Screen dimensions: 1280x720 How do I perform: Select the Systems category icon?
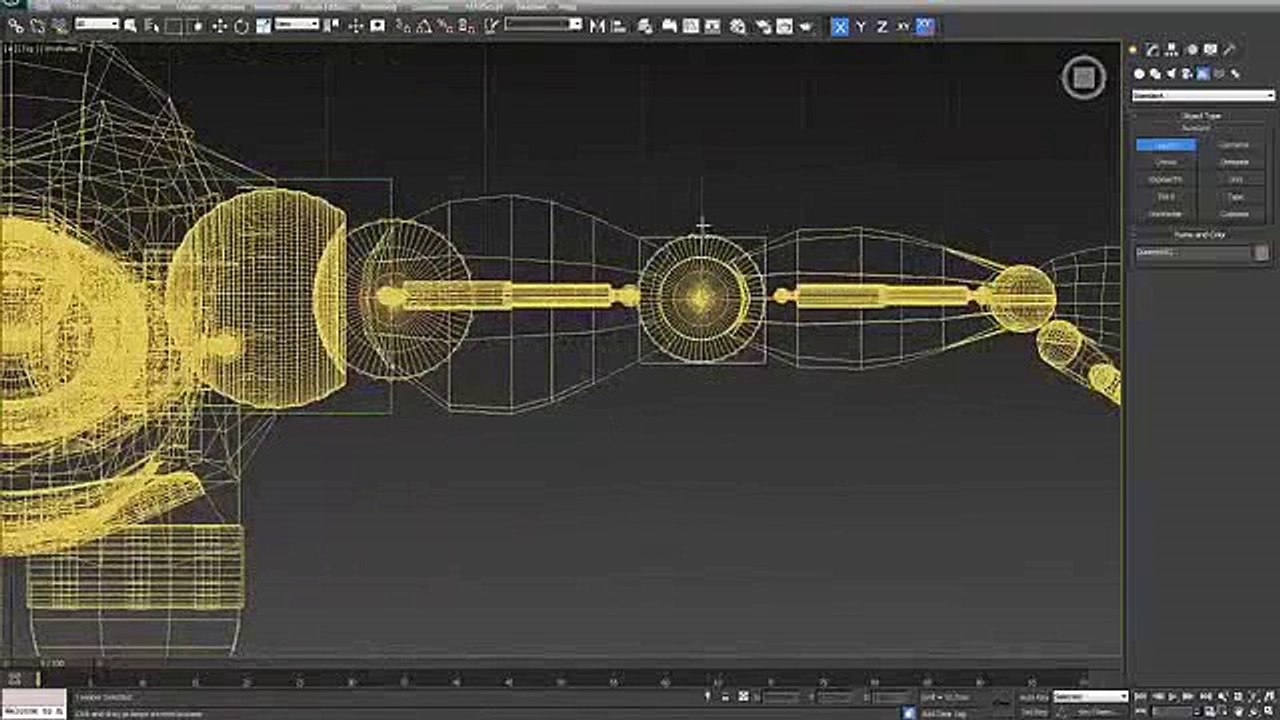click(x=1235, y=73)
